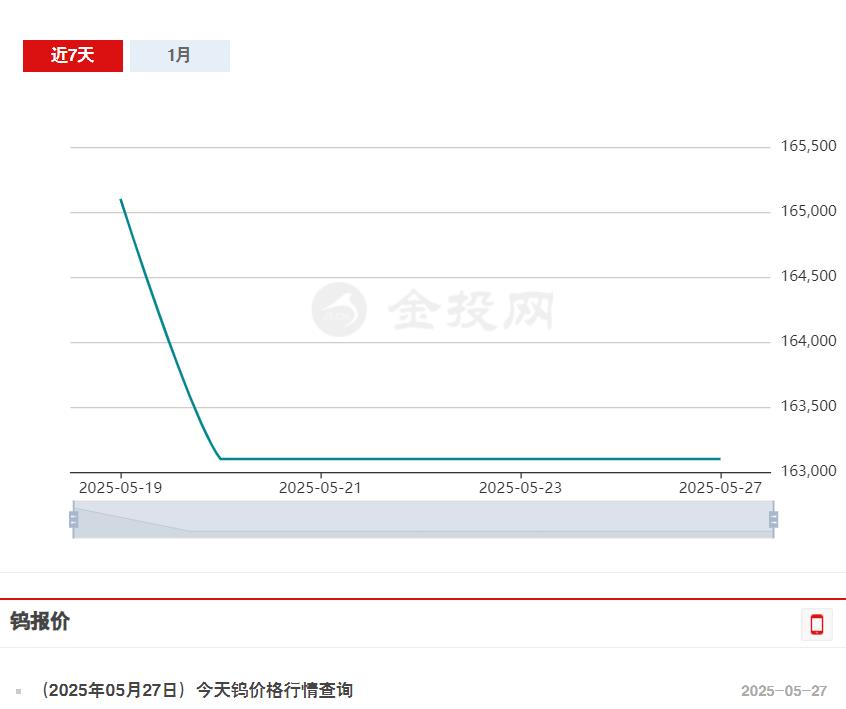This screenshot has height=709, width=846.
Task: Click the left range slider handle
Action: 73,520
